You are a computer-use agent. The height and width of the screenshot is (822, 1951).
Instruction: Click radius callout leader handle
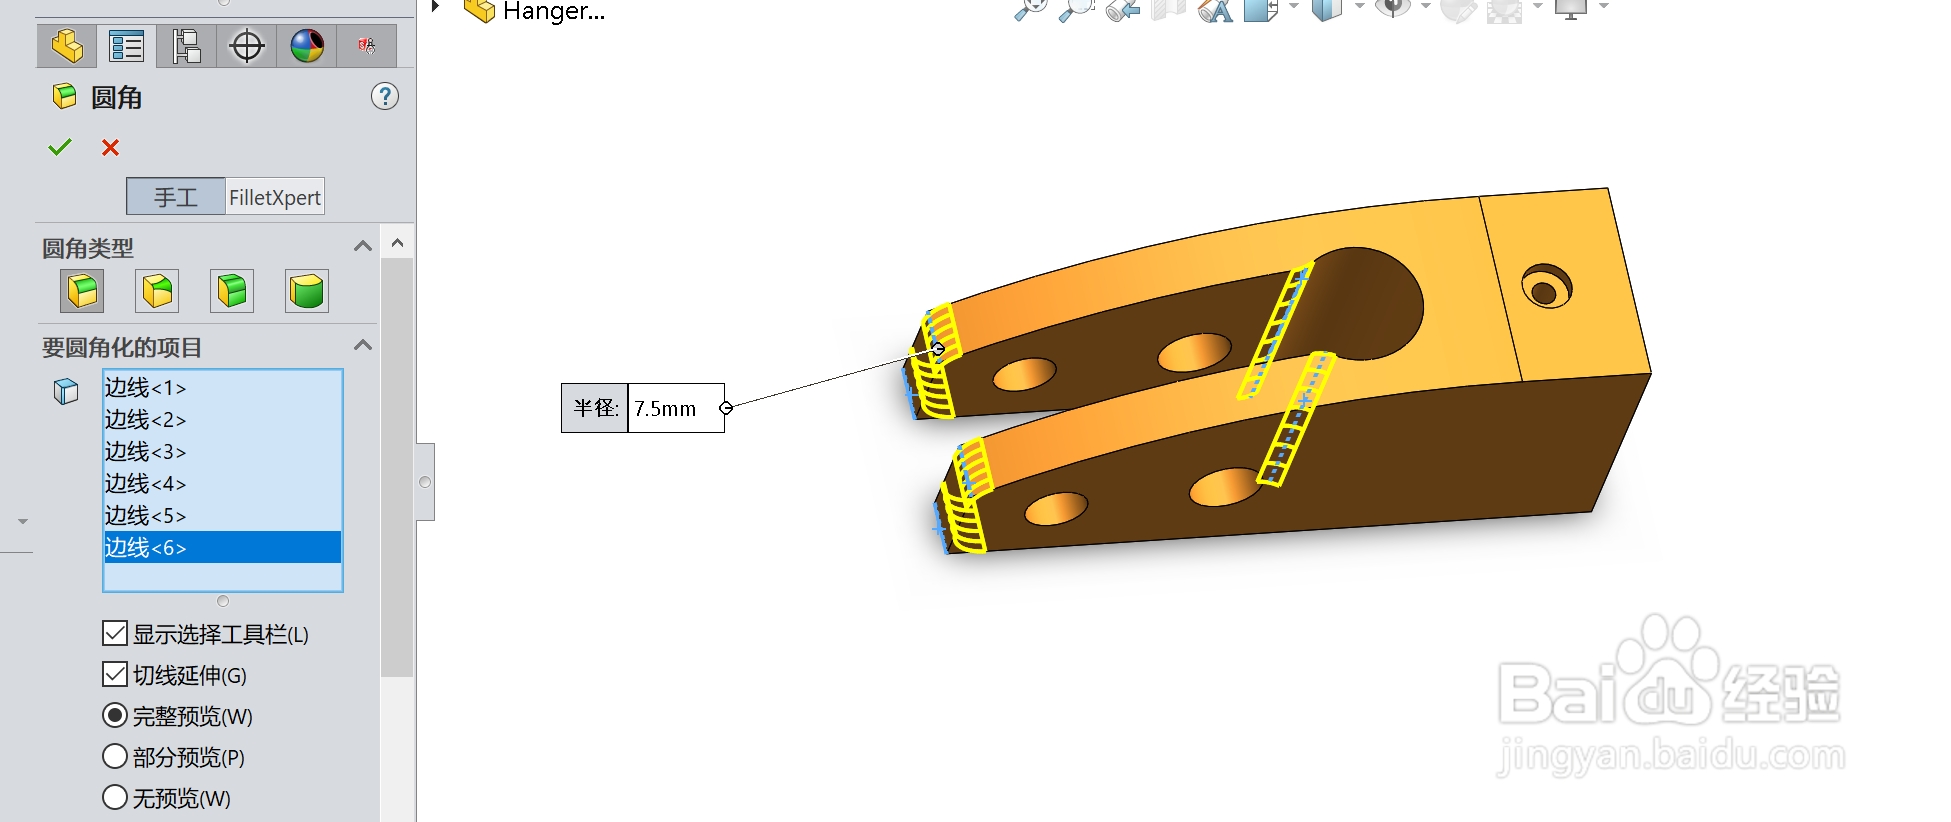(726, 408)
